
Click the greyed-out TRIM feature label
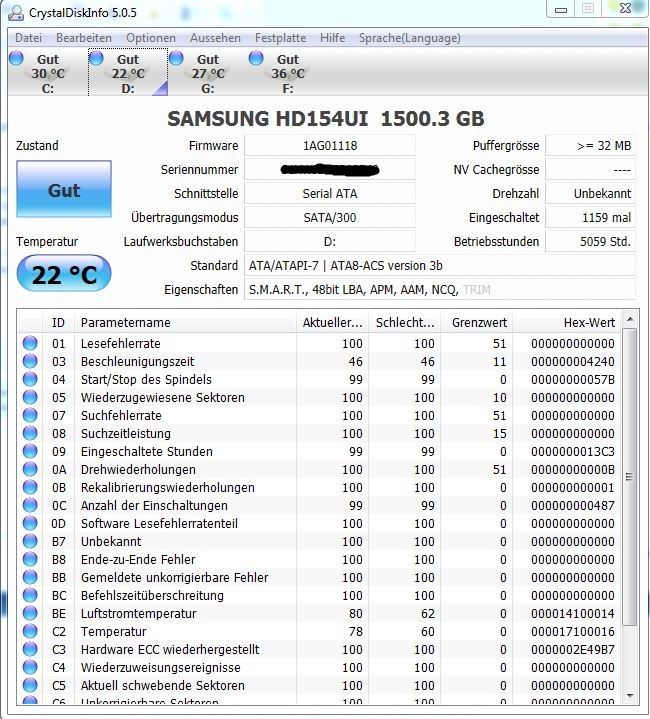(x=477, y=289)
